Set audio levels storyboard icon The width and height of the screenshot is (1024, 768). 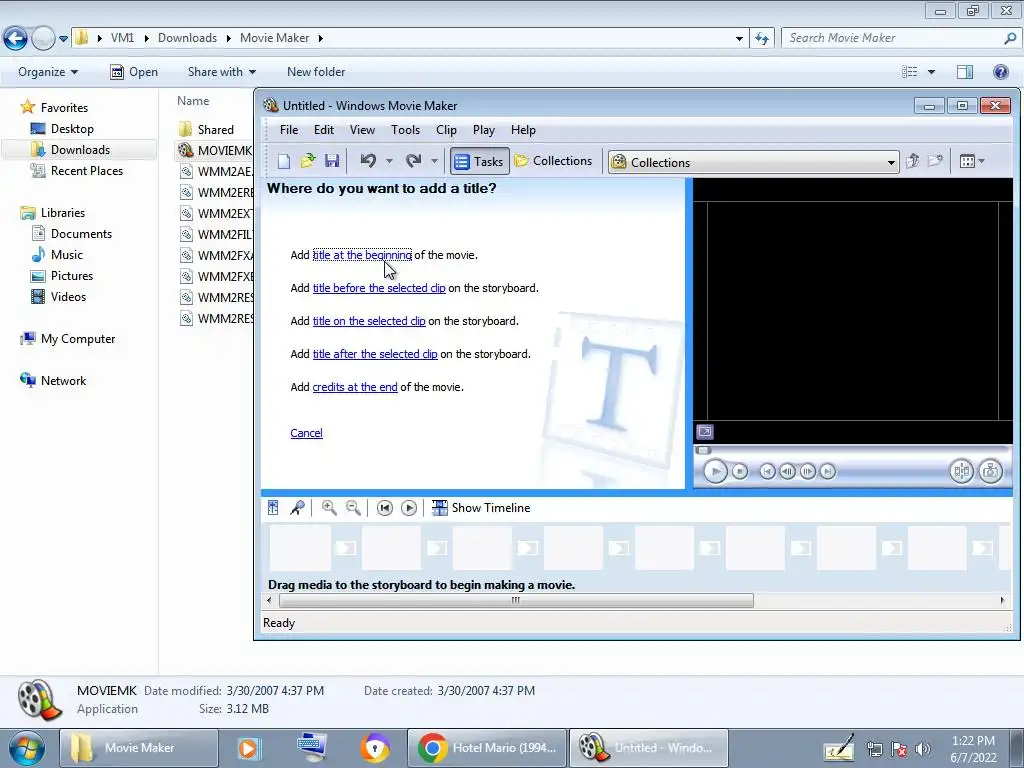pos(273,507)
